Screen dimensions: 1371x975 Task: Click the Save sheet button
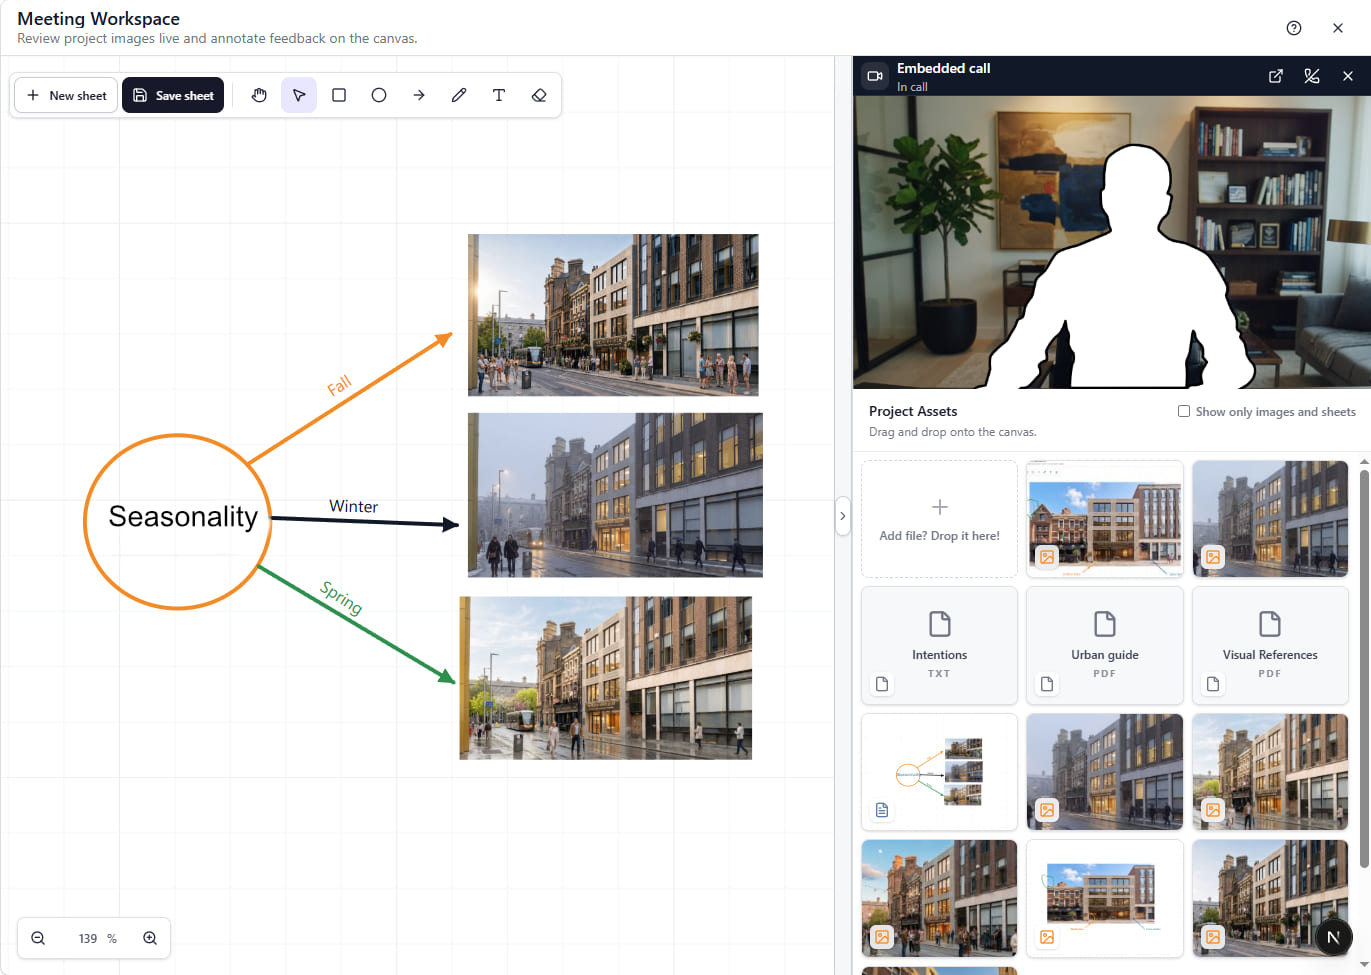coord(173,95)
